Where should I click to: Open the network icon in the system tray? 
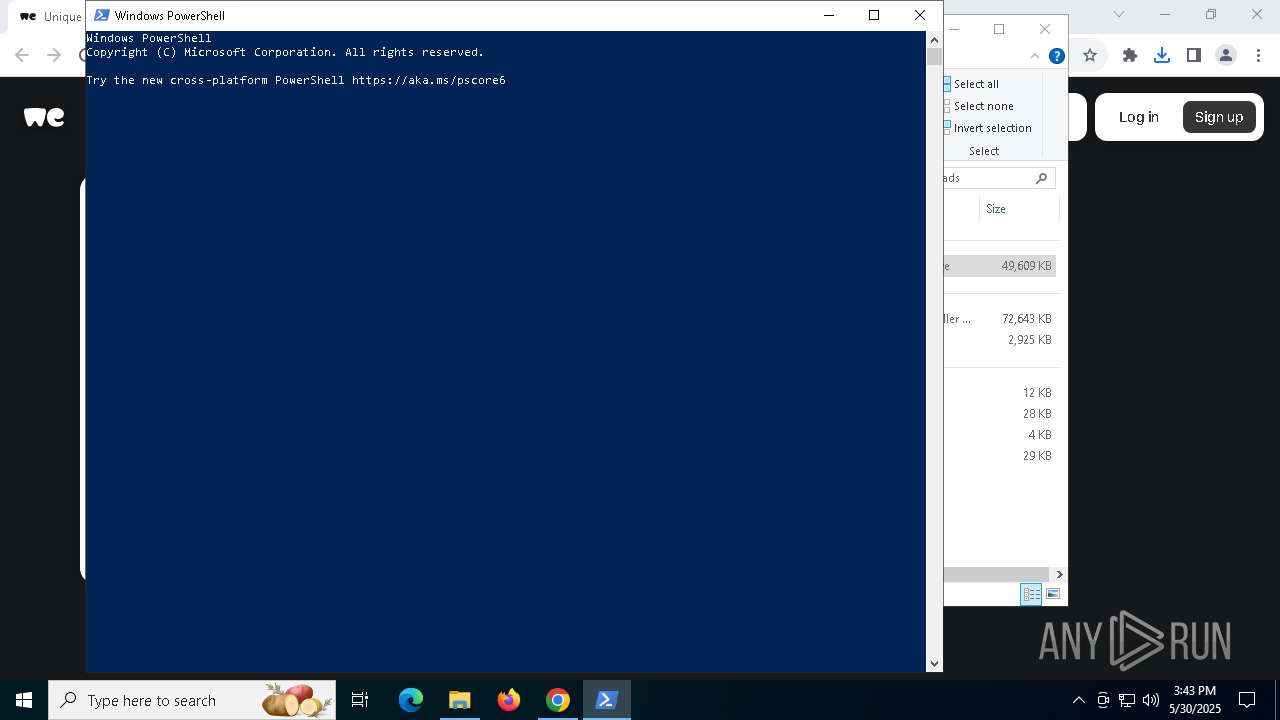coord(1127,700)
